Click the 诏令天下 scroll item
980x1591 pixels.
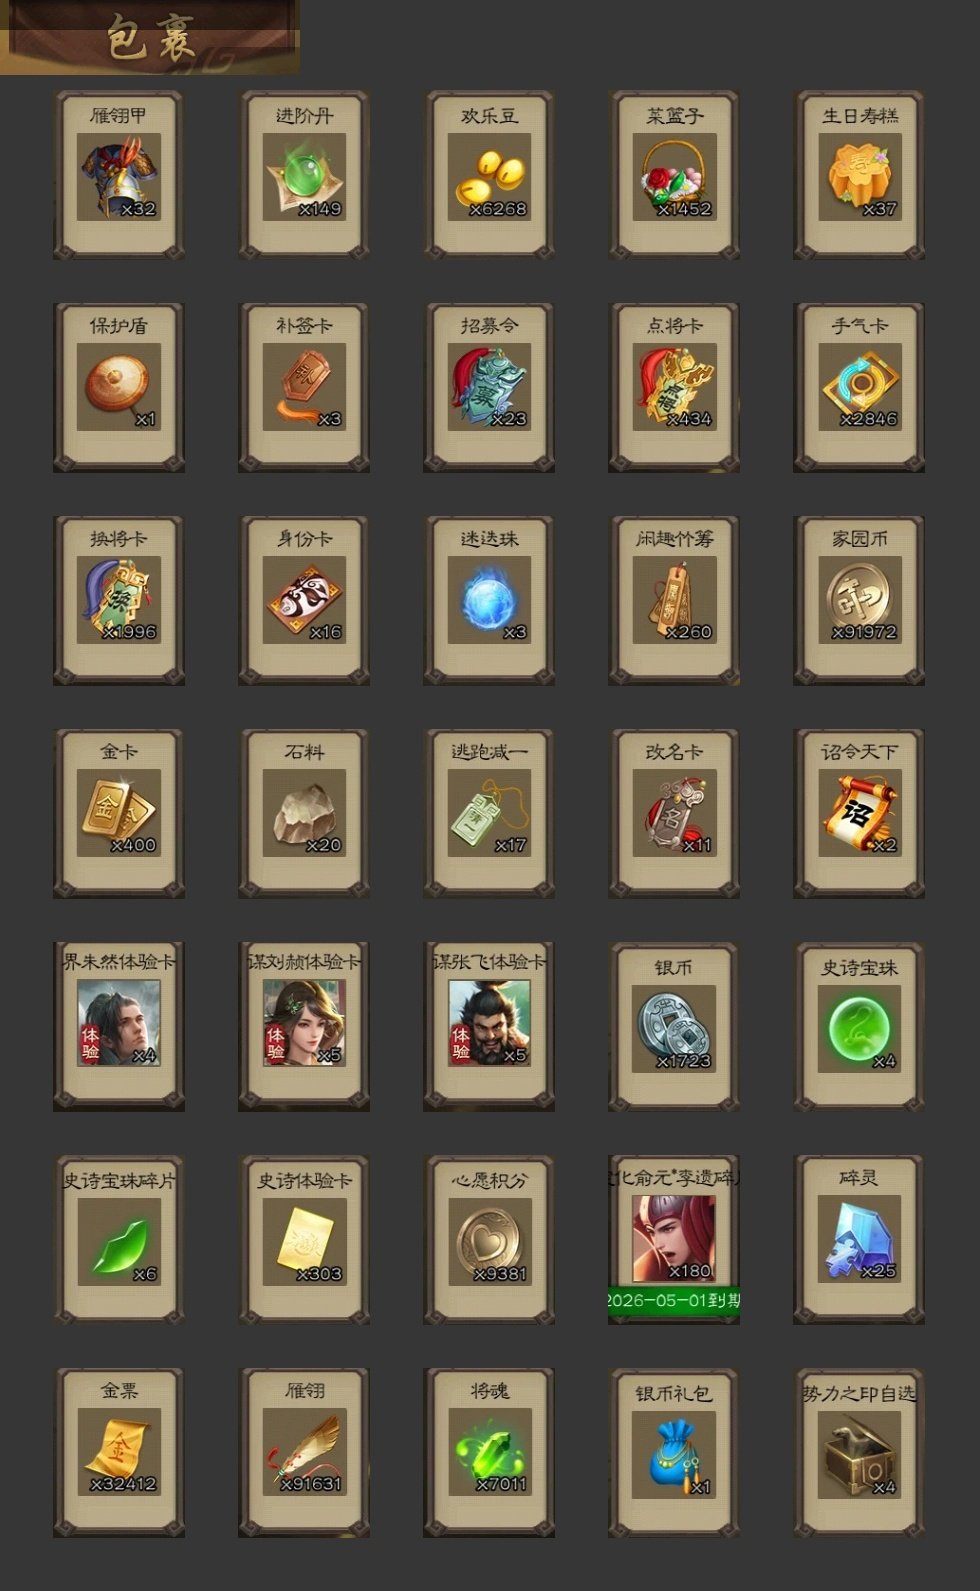[859, 814]
